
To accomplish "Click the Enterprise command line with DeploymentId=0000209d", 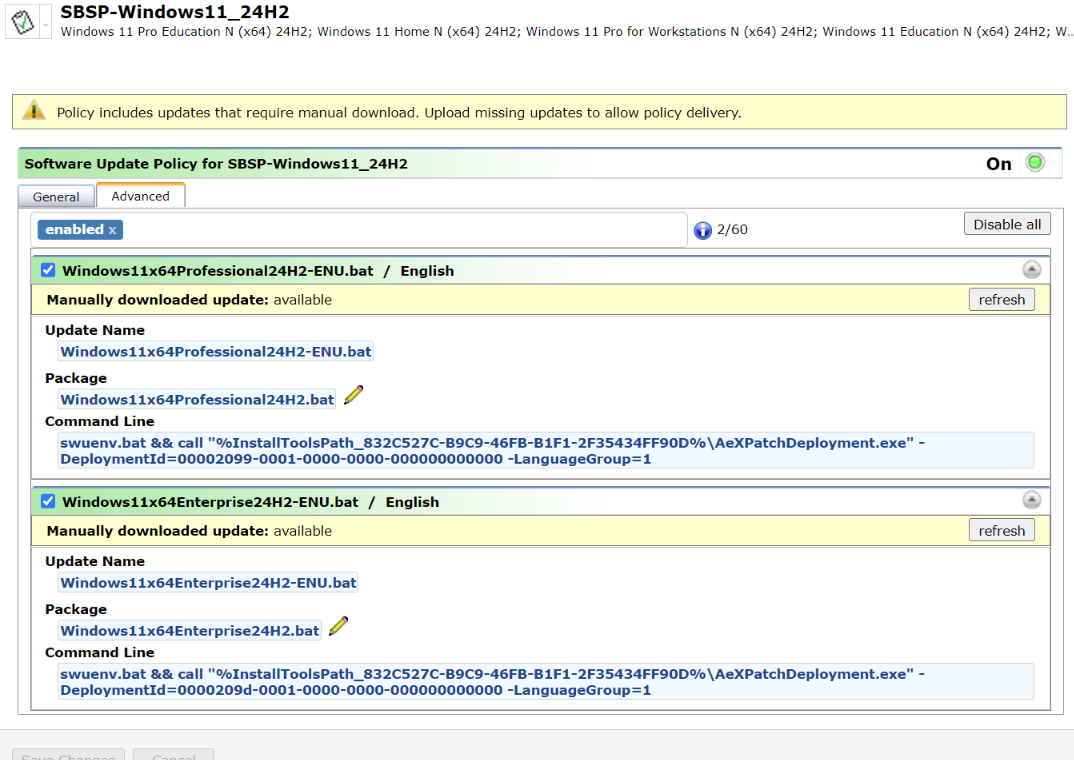I will tap(546, 682).
